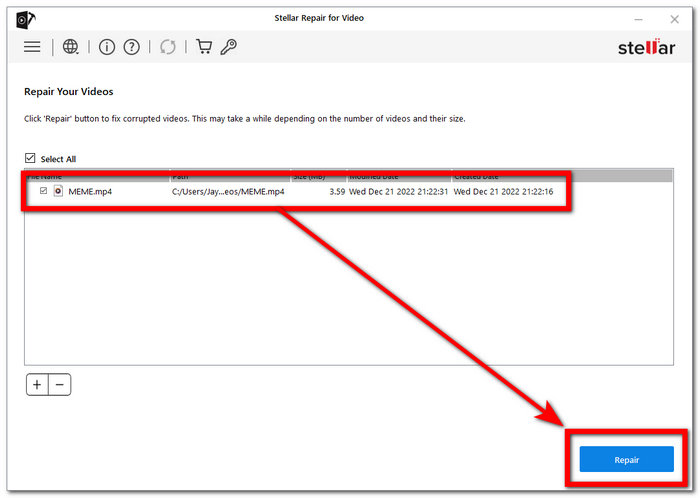The width and height of the screenshot is (700, 498).
Task: Open the About info icon
Action: (107, 47)
